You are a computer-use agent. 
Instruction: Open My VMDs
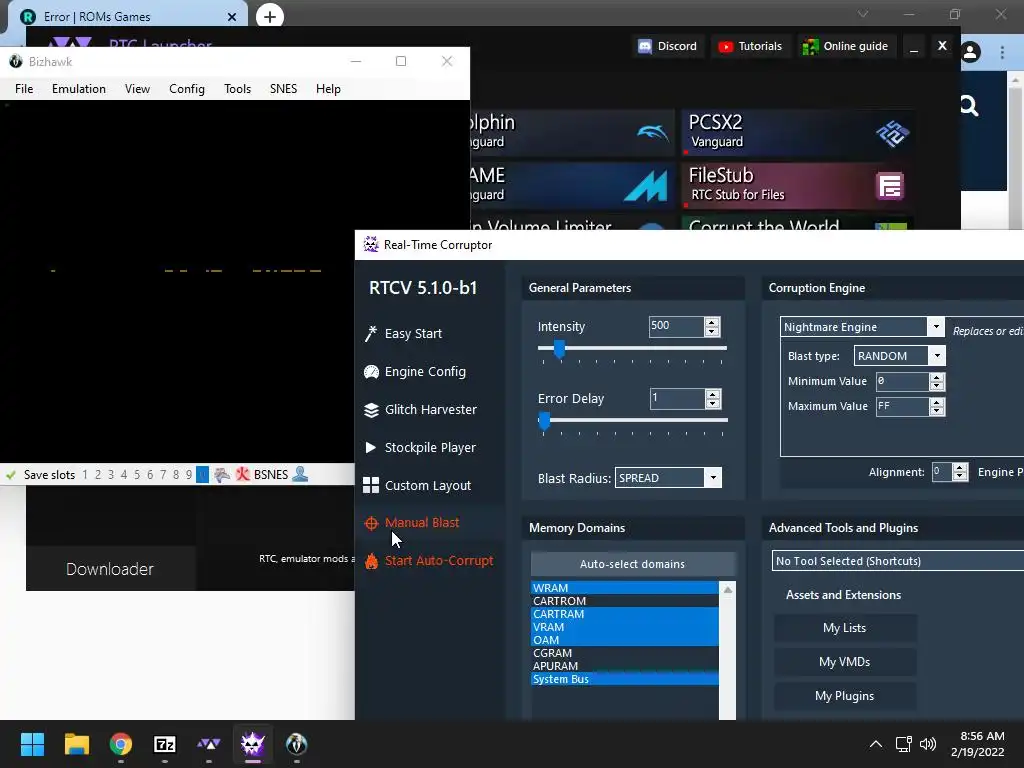(844, 662)
